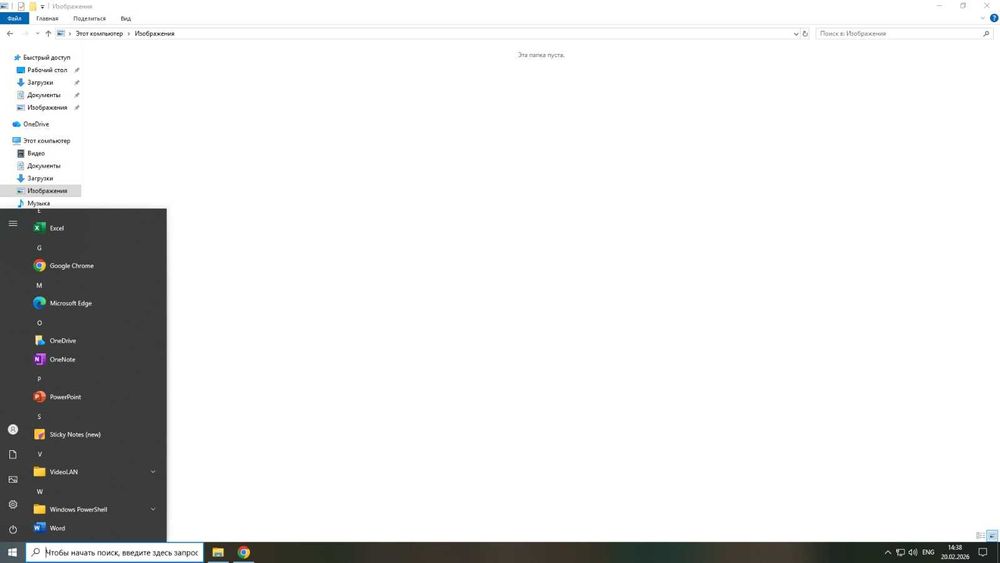Open Документы under Этот компьютер
The height and width of the screenshot is (563, 1000).
click(43, 166)
